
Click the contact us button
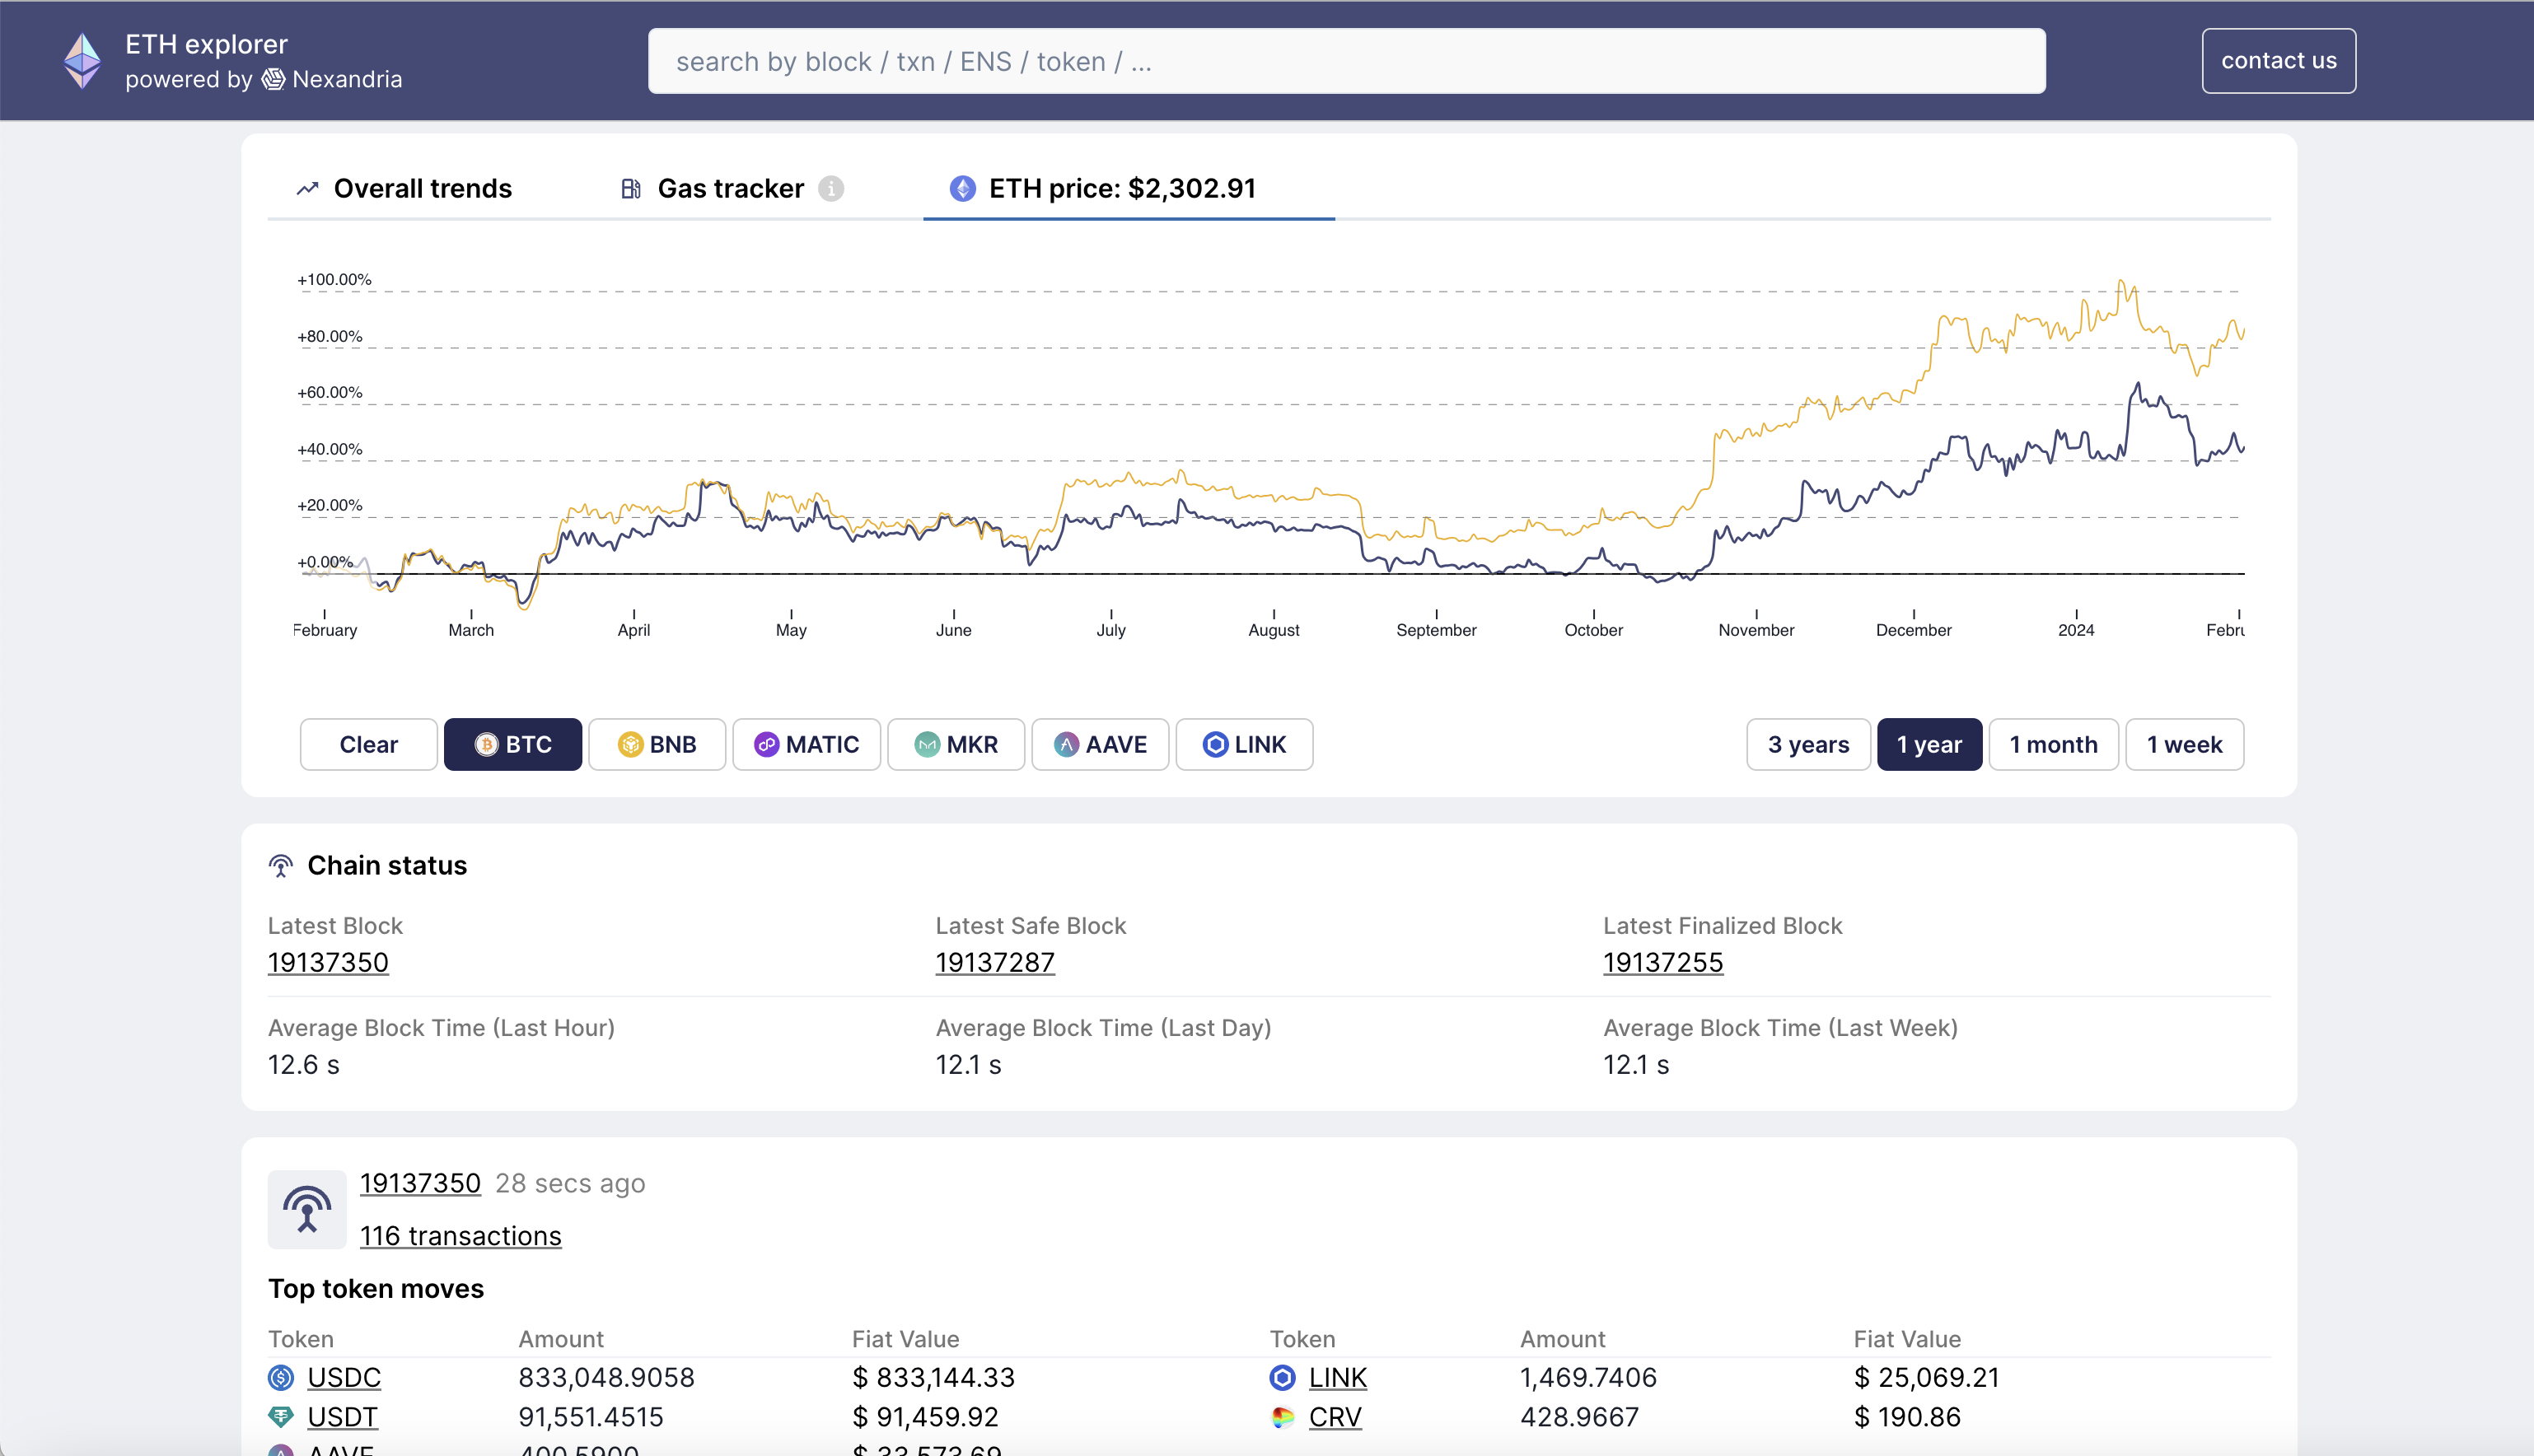[x=2278, y=61]
